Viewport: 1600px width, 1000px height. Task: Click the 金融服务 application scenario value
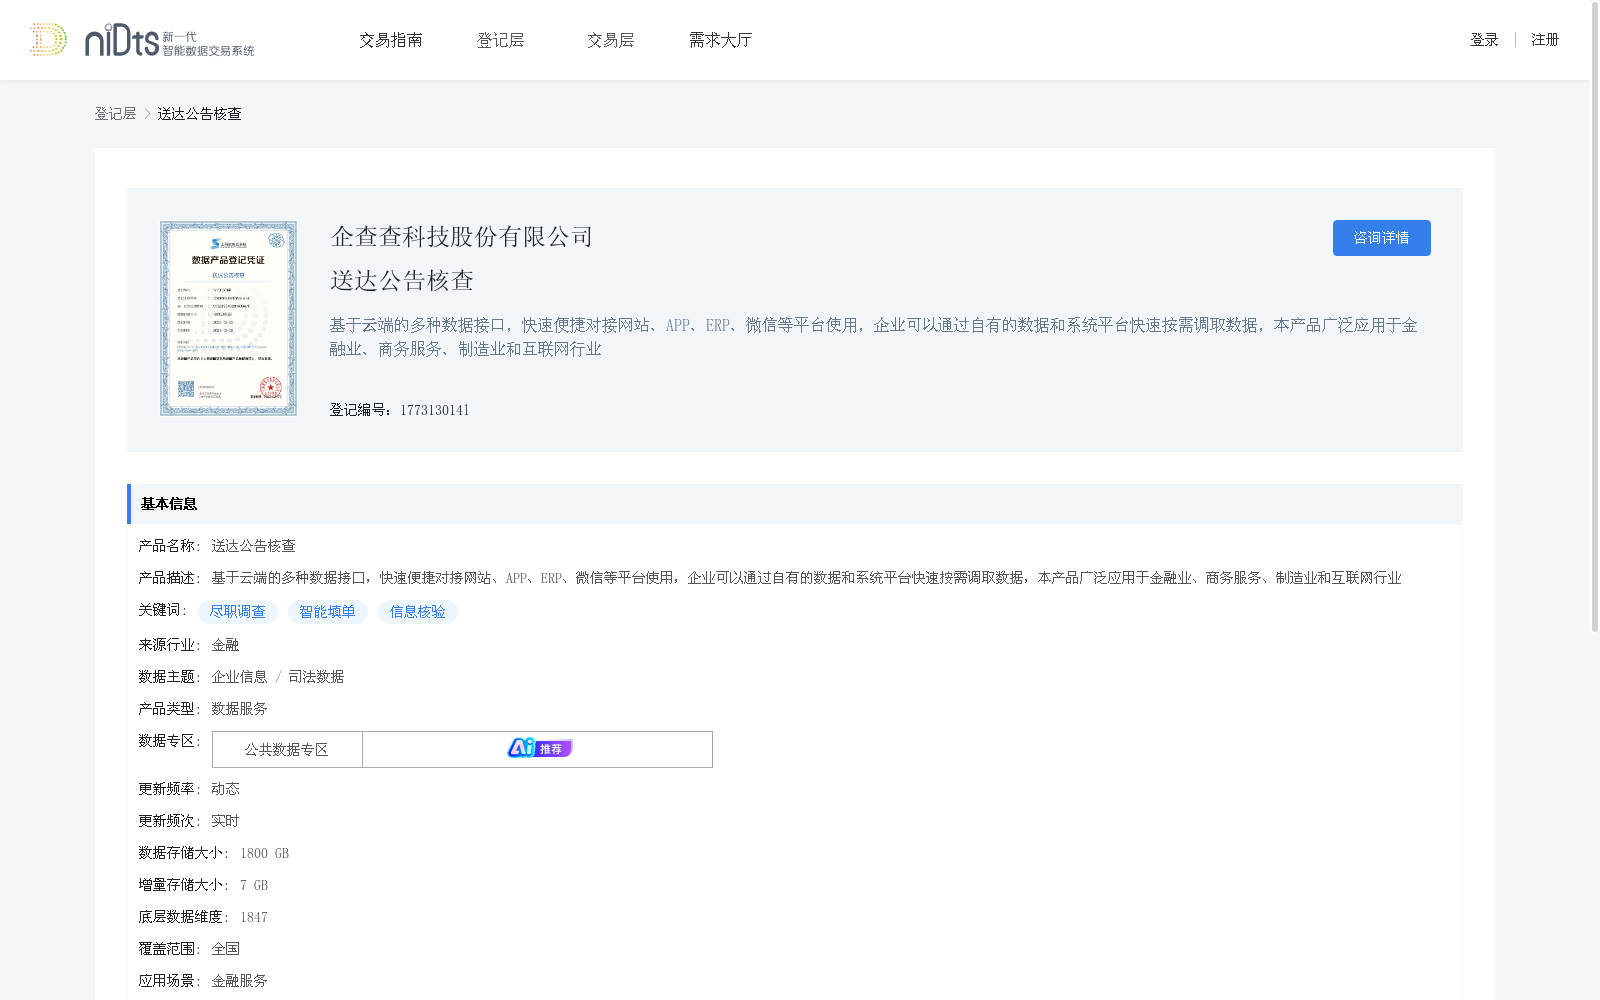(x=239, y=981)
